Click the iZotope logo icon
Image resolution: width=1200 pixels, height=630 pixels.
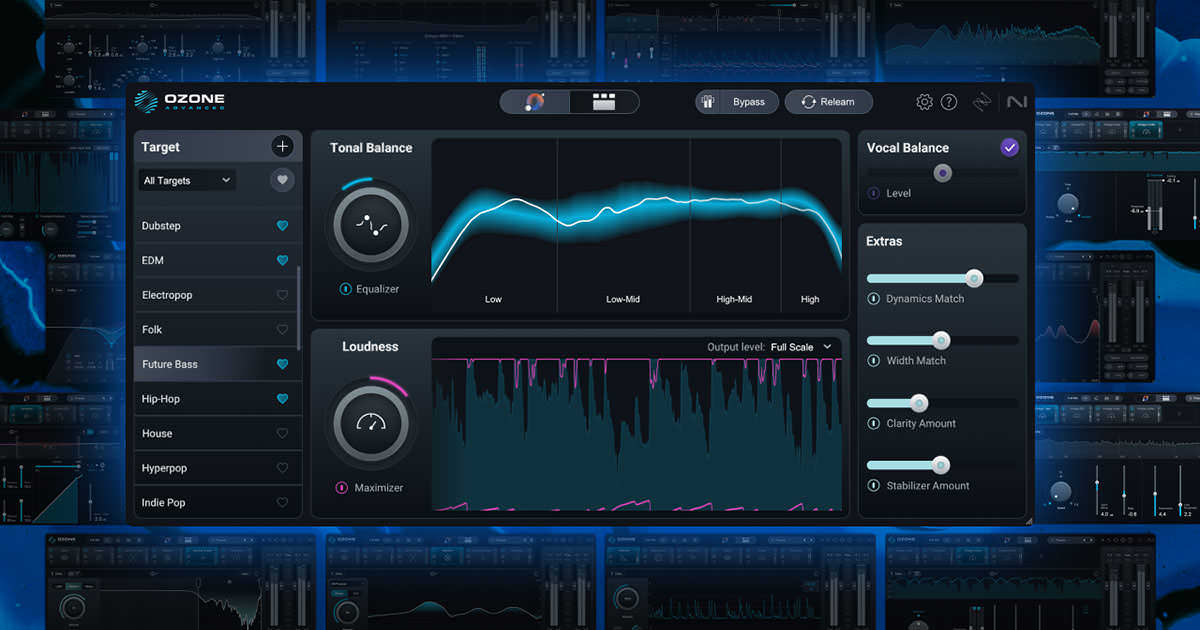click(x=983, y=102)
